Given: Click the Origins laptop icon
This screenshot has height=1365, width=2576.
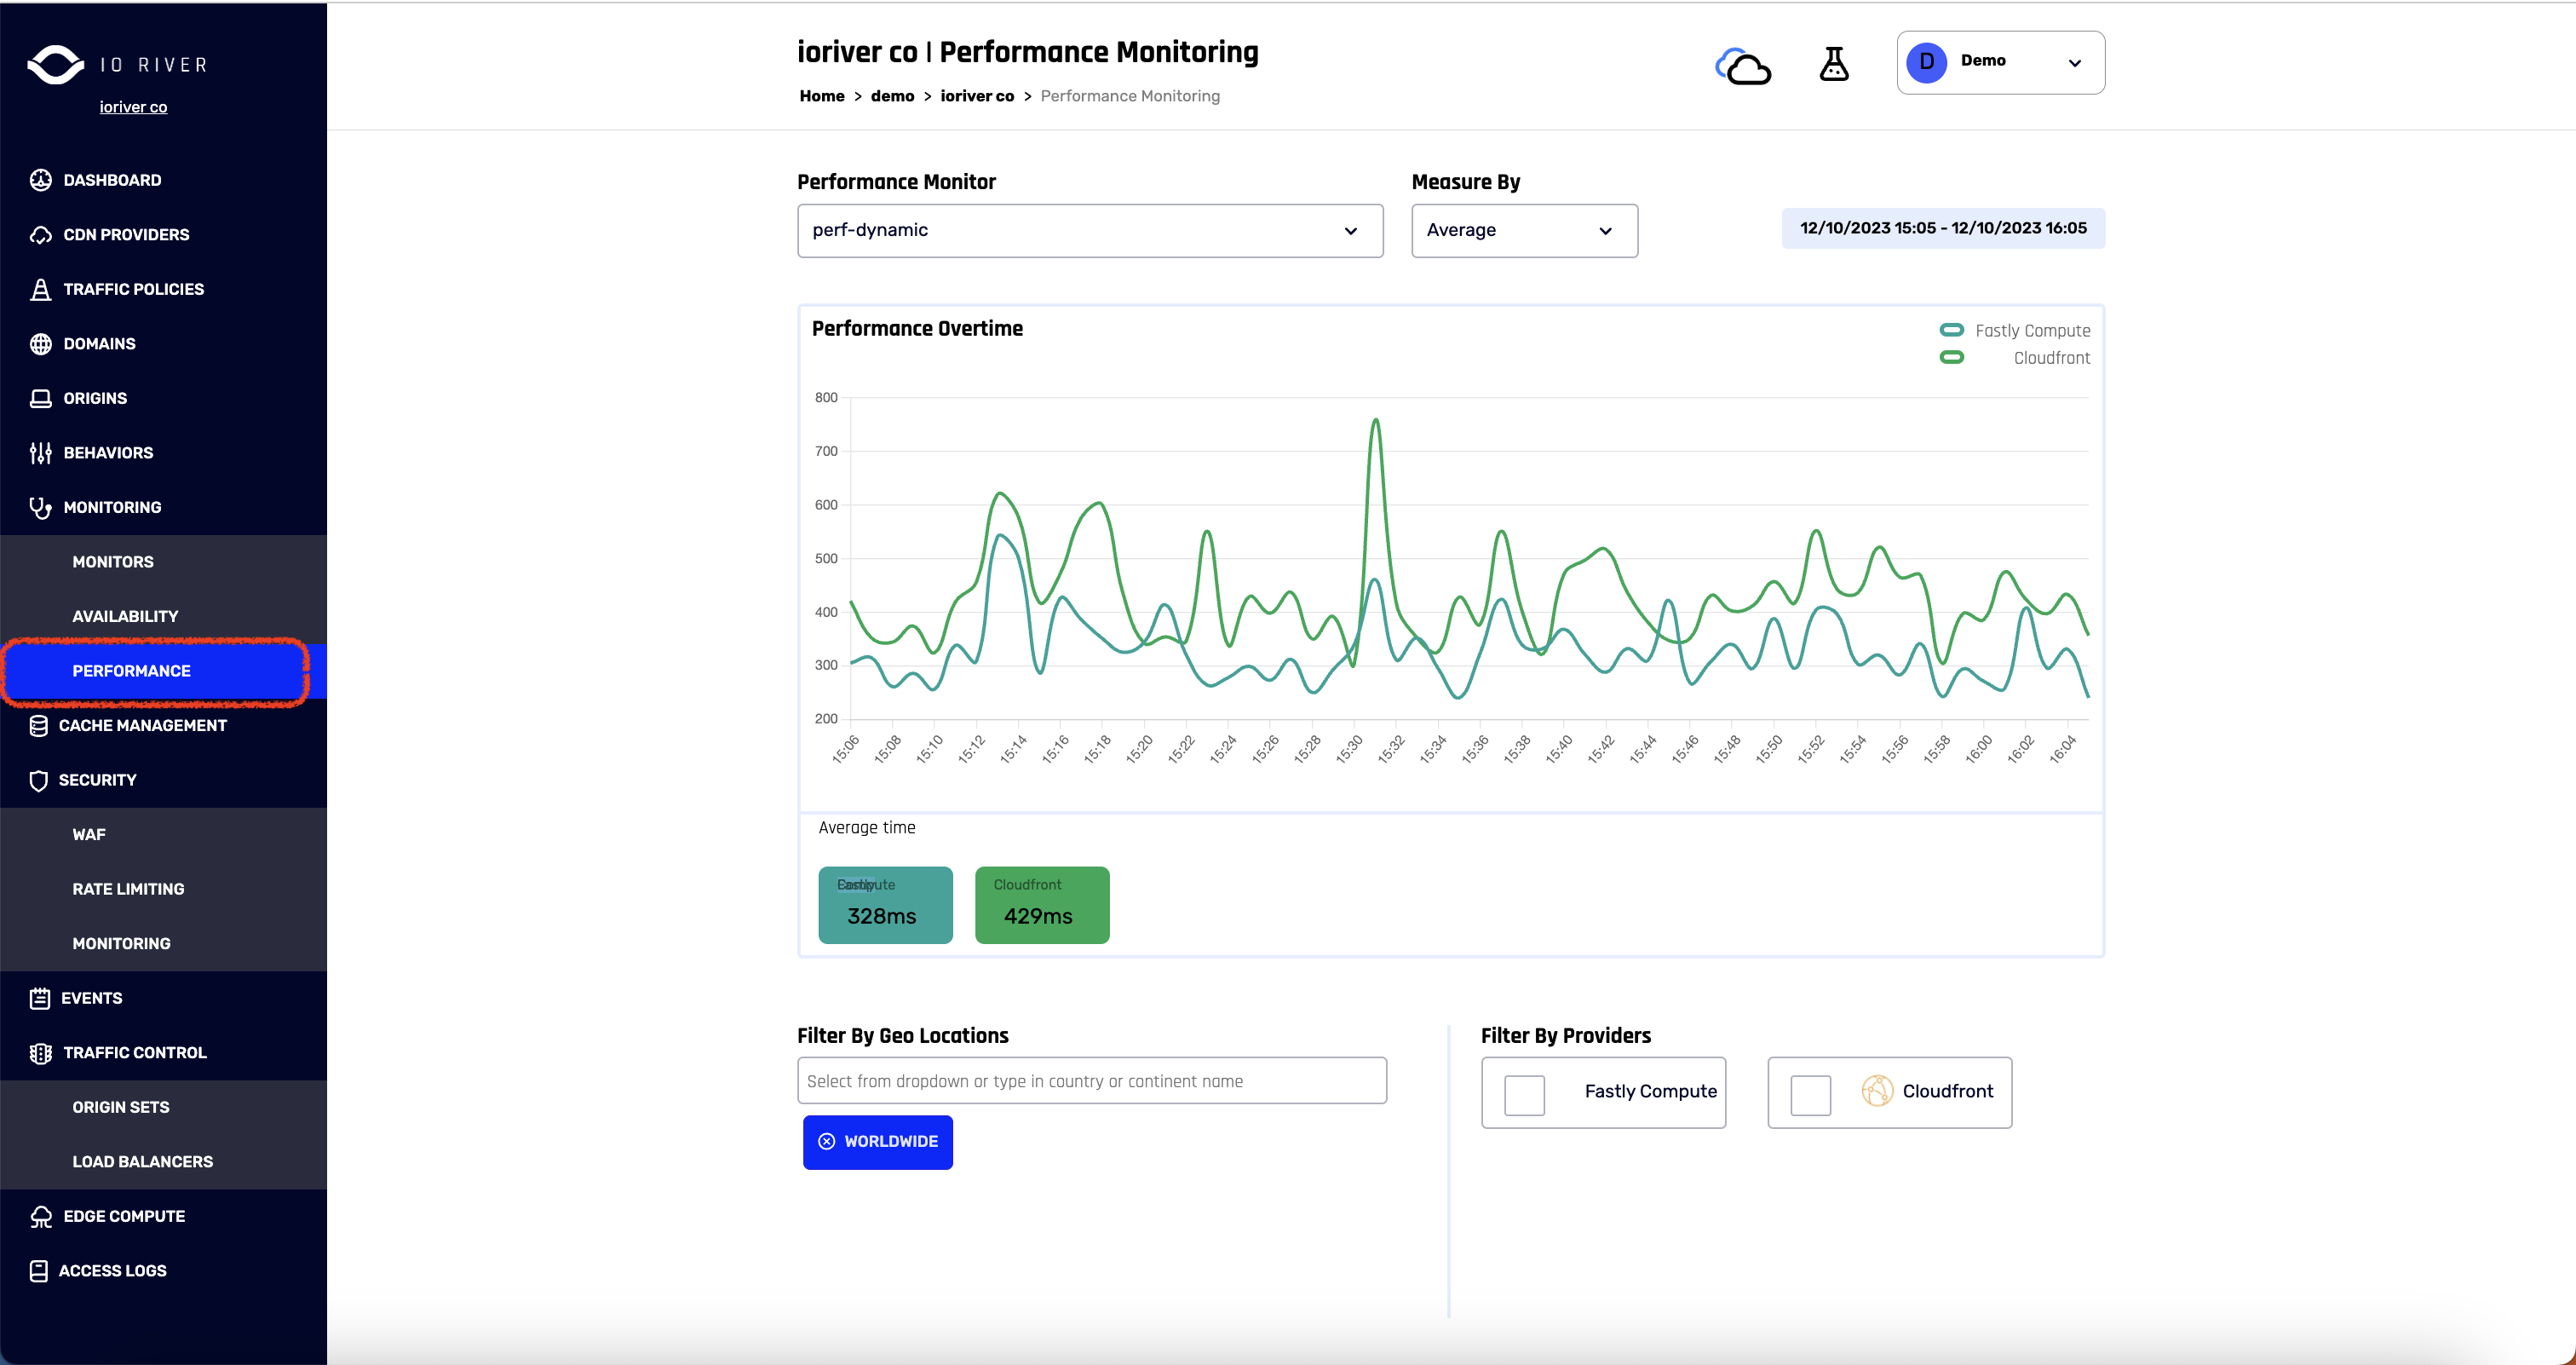Looking at the screenshot, I should point(41,398).
